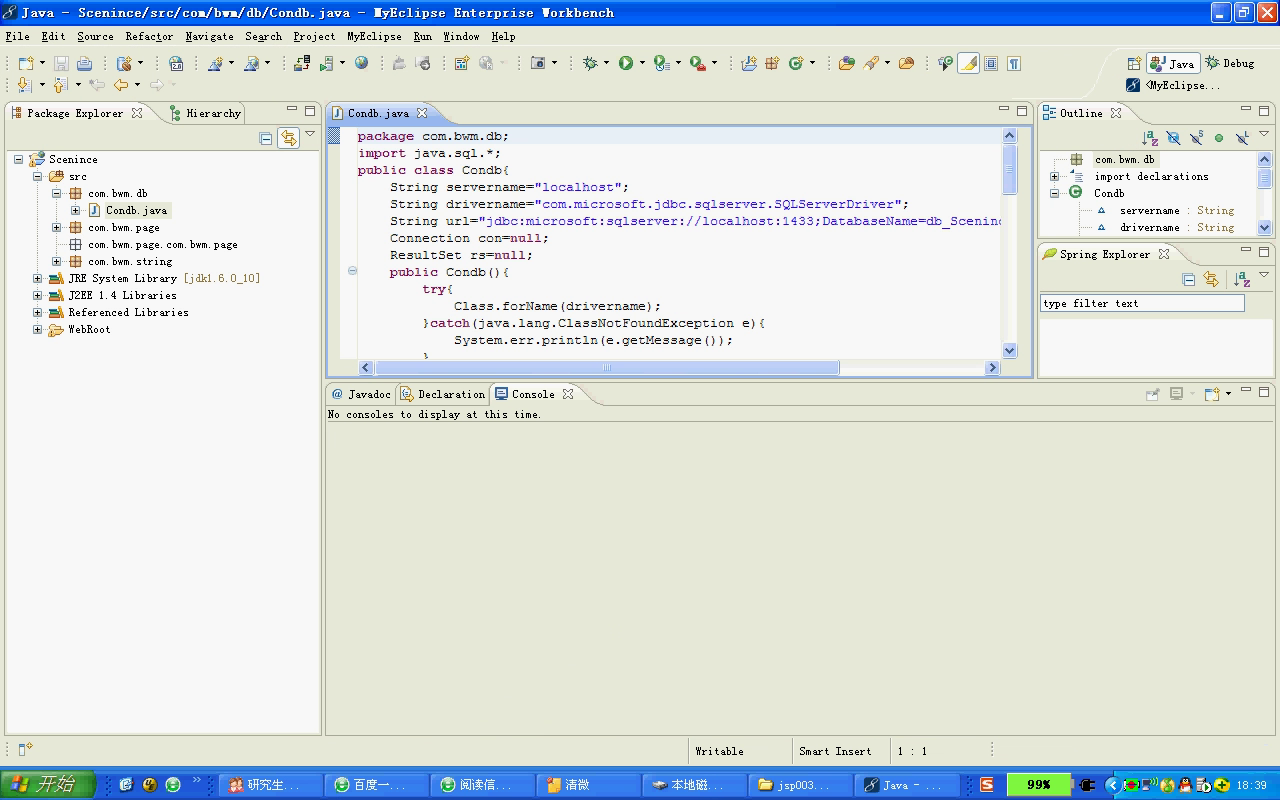1280x800 pixels.
Task: Toggle Hide Local Types in Outline
Action: (1242, 138)
